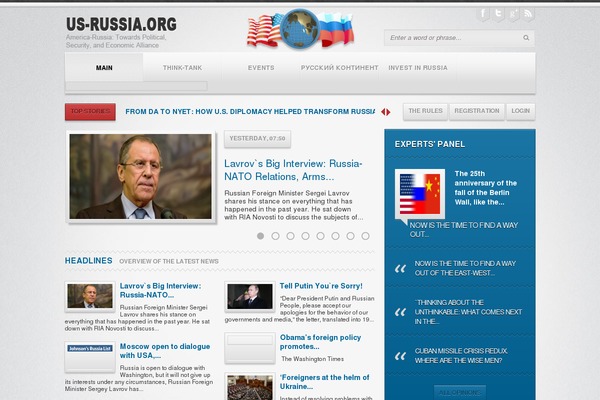Click the HEADLINES section heading
Image resolution: width=600 pixels, height=400 pixels.
88,261
